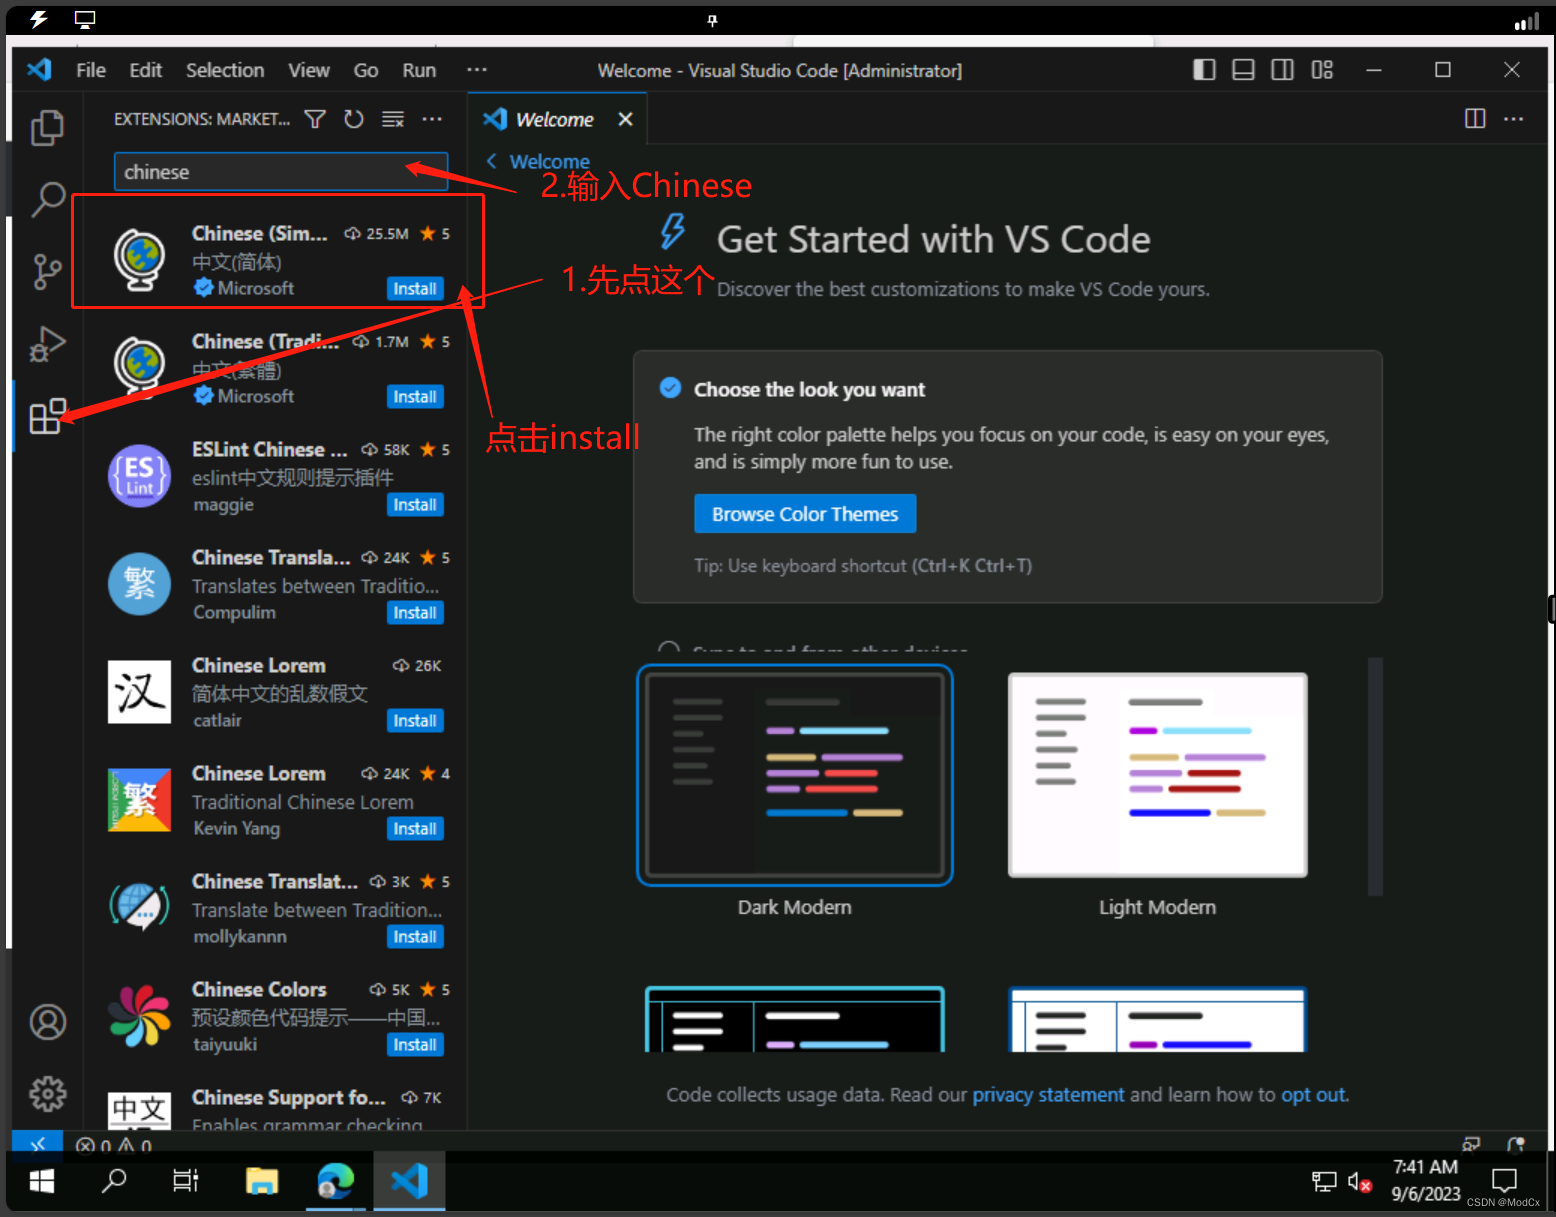Toggle 'Choose the look you want' step checkmark

point(670,388)
